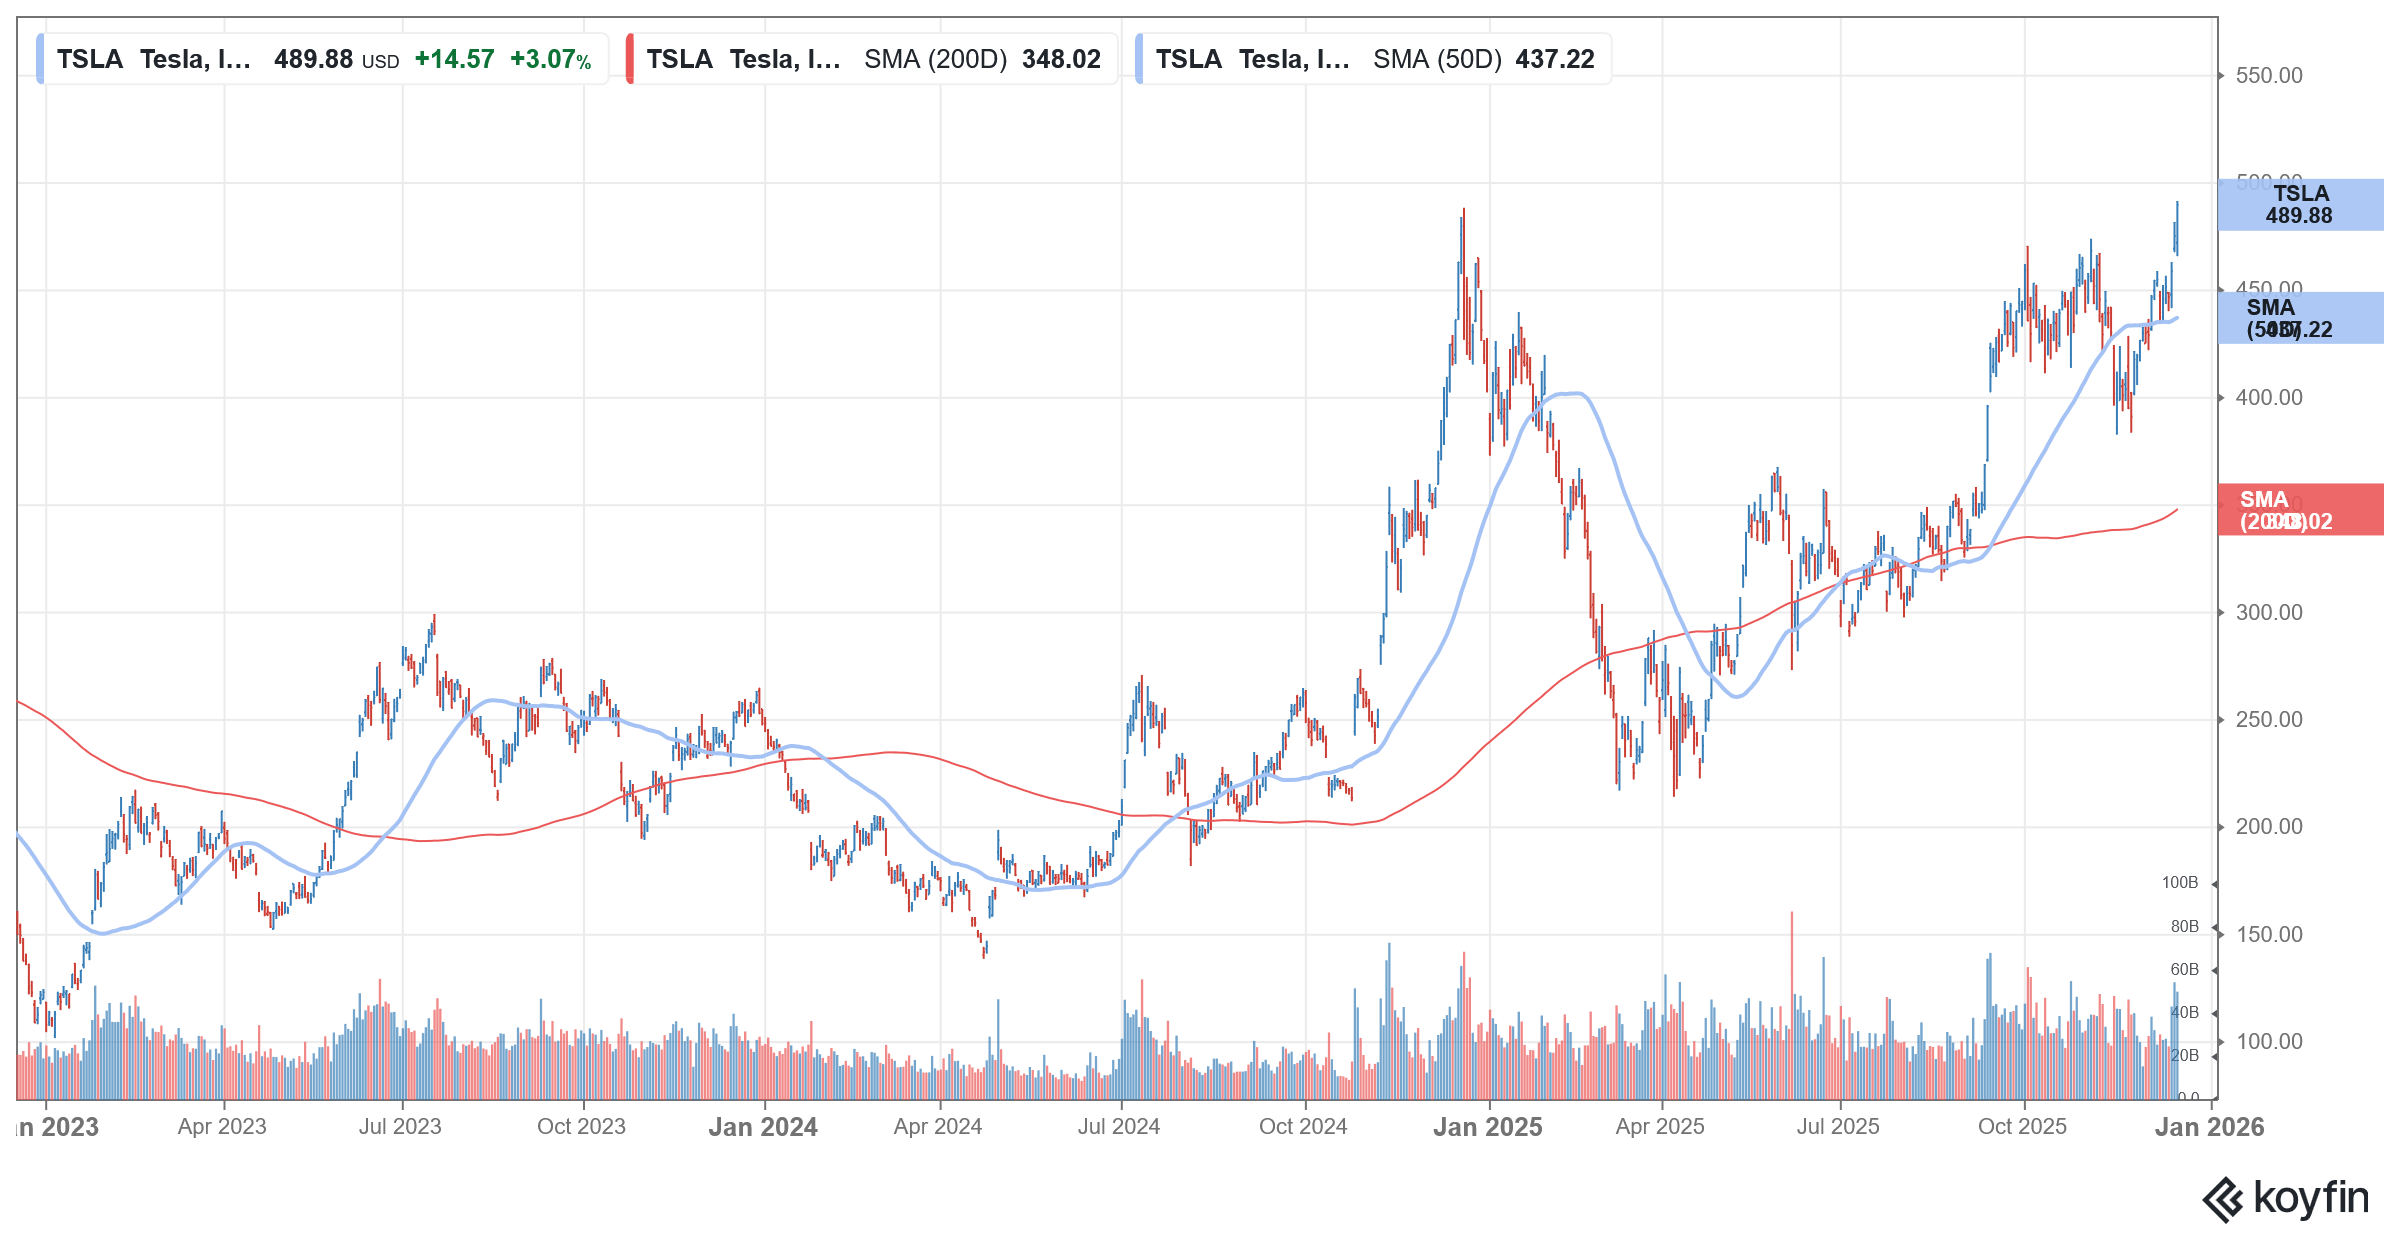Click the blue color bar in TSLA price legend
The height and width of the screenshot is (1240, 2400).
[40, 59]
